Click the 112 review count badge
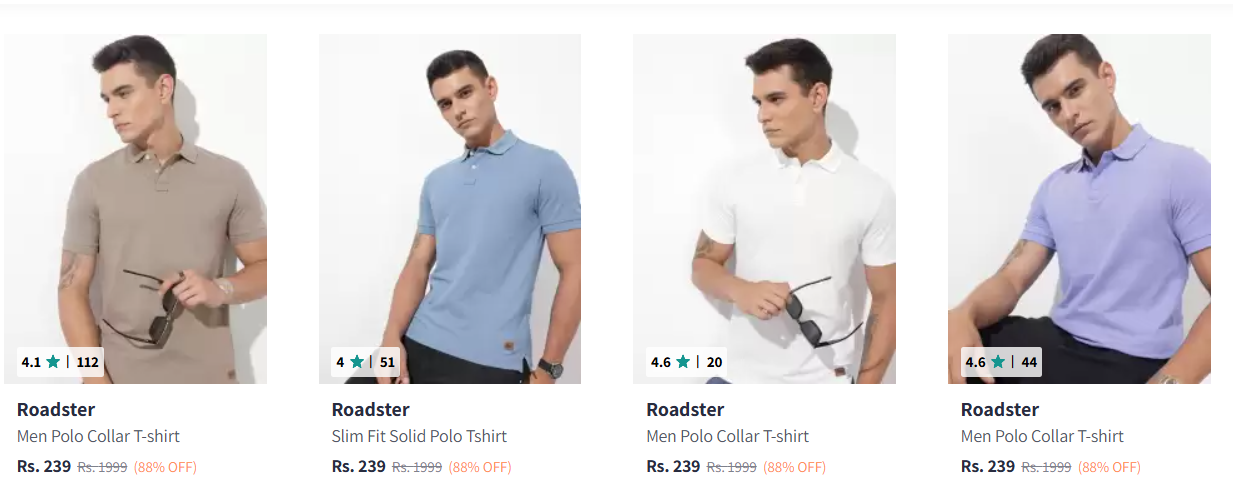The width and height of the screenshot is (1233, 485). pyautogui.click(x=88, y=362)
